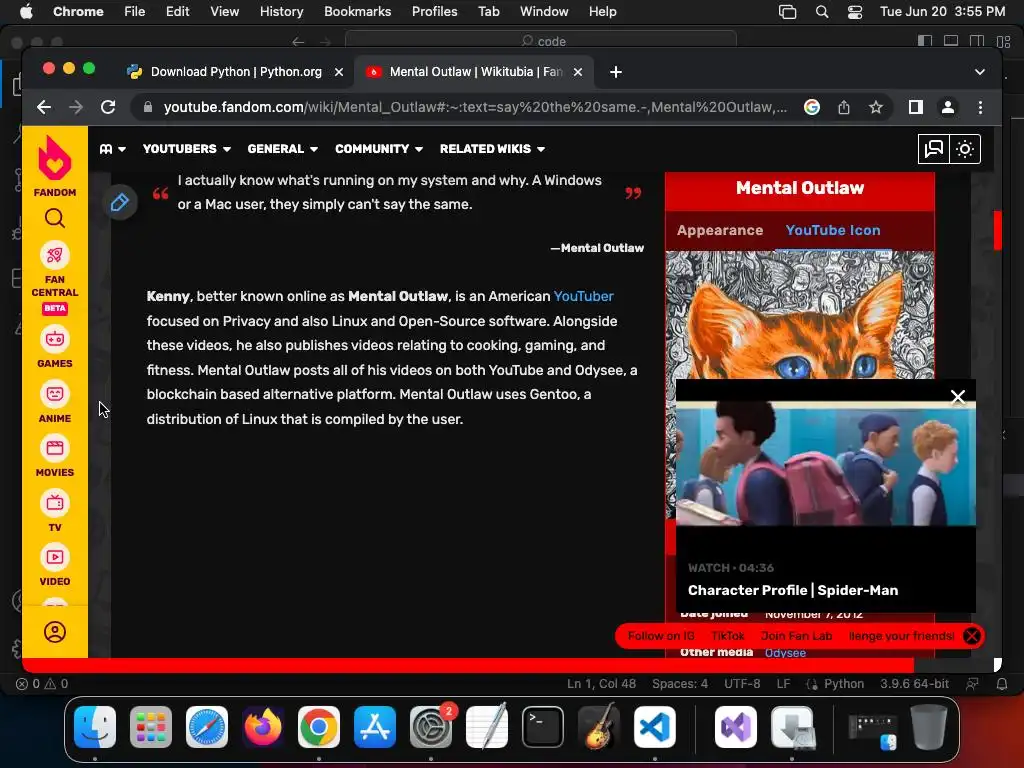The width and height of the screenshot is (1024, 768).
Task: Open the Anime sidebar icon
Action: click(x=55, y=394)
